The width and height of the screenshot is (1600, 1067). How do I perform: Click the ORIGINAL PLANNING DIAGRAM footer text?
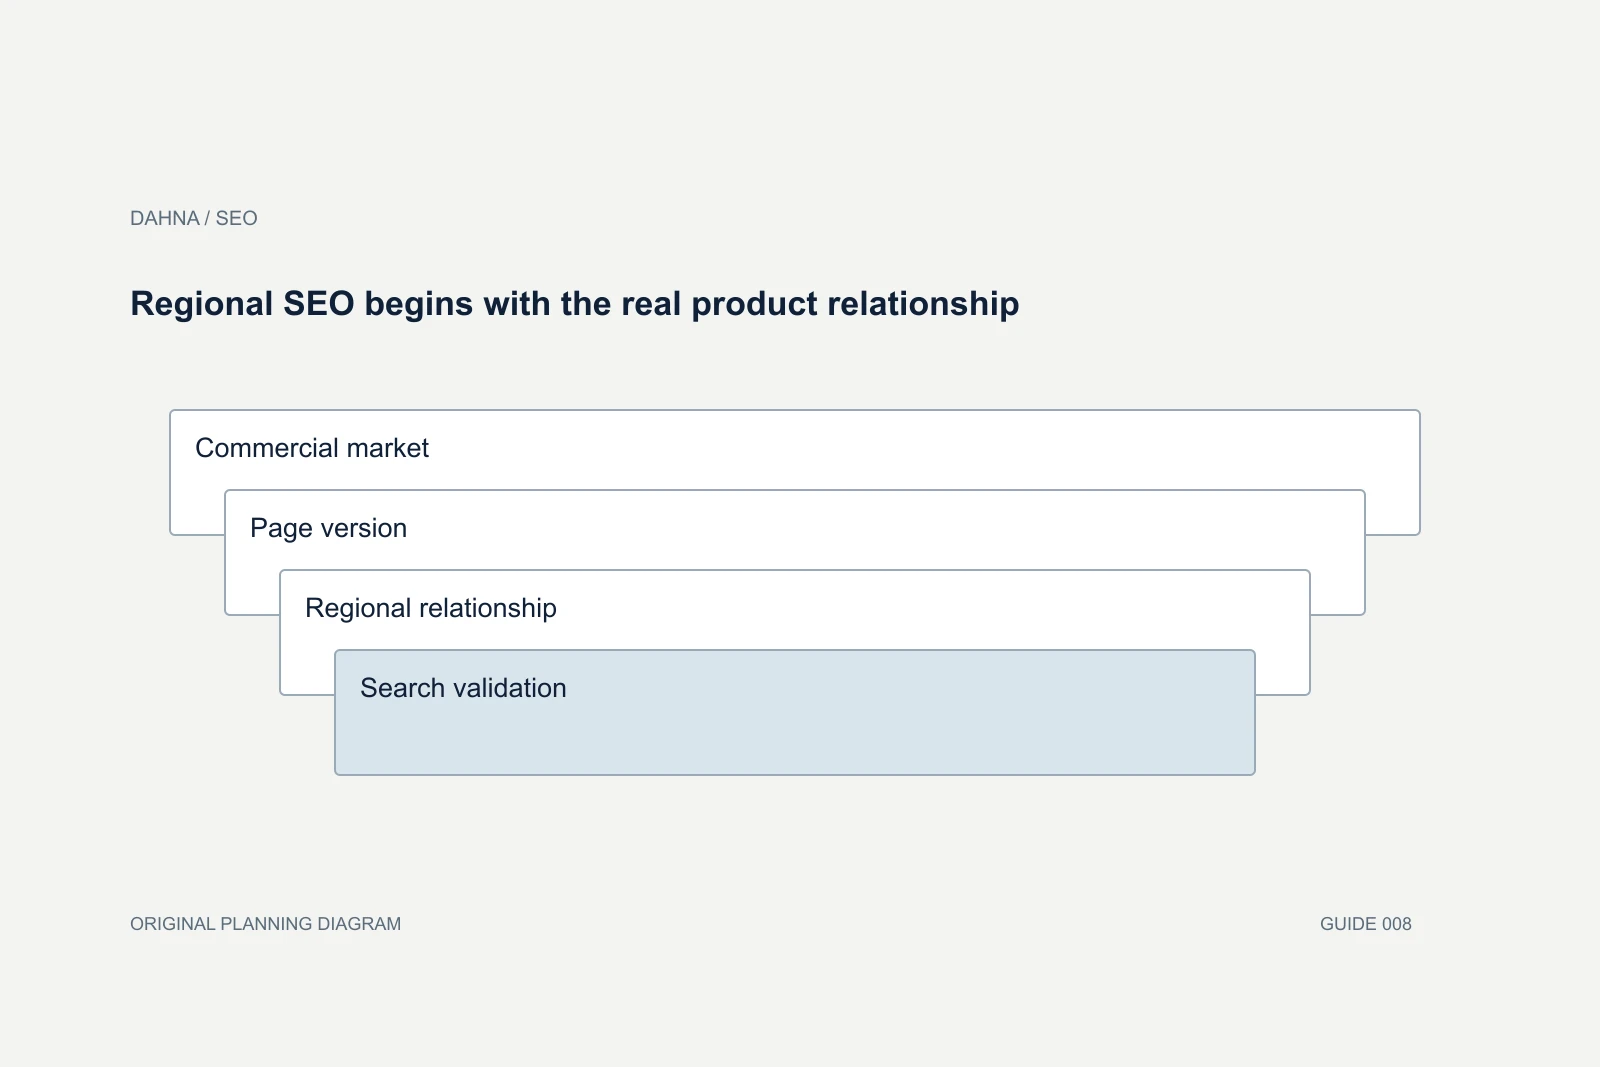pos(266,924)
